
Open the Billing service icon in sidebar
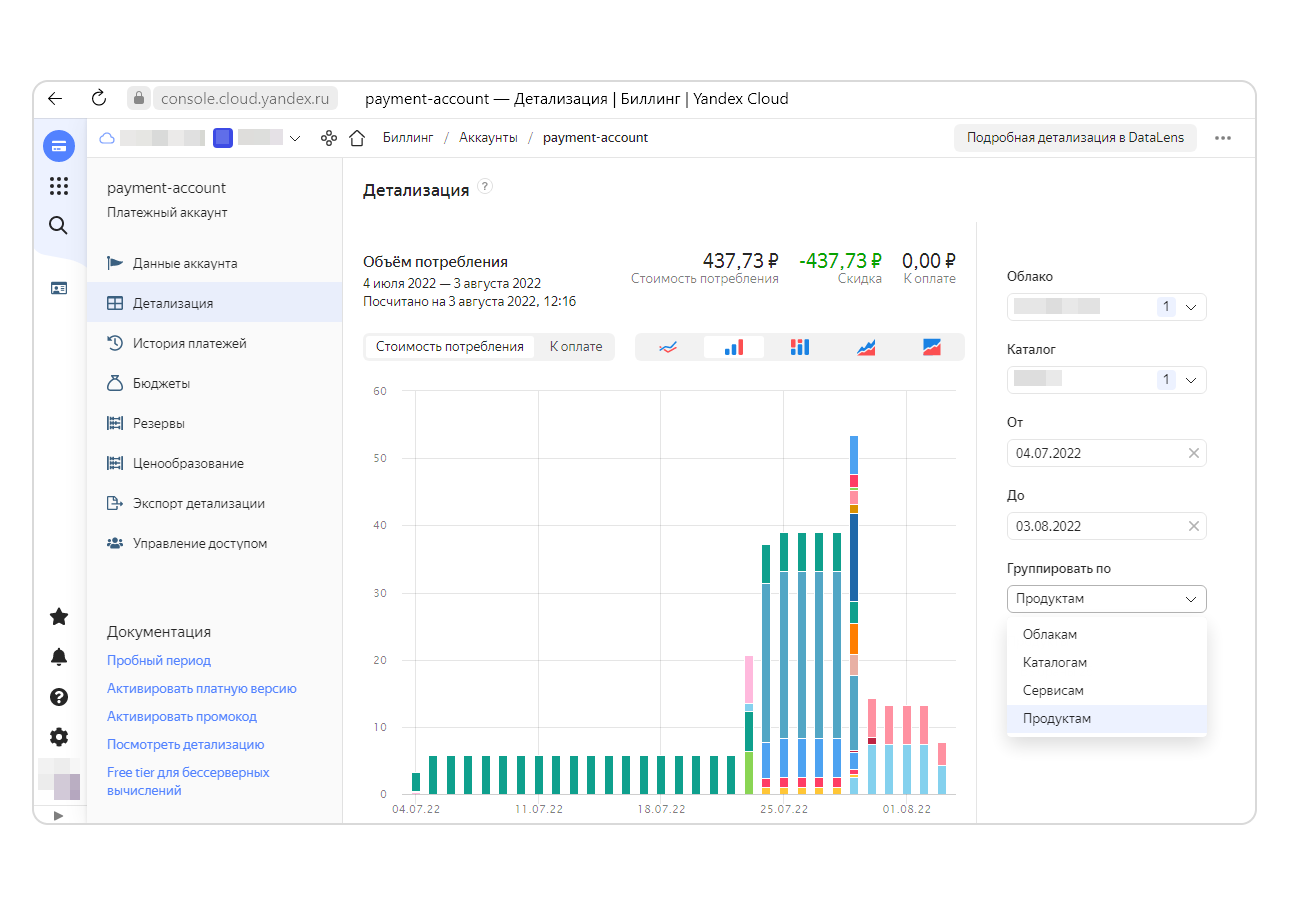pyautogui.click(x=59, y=146)
